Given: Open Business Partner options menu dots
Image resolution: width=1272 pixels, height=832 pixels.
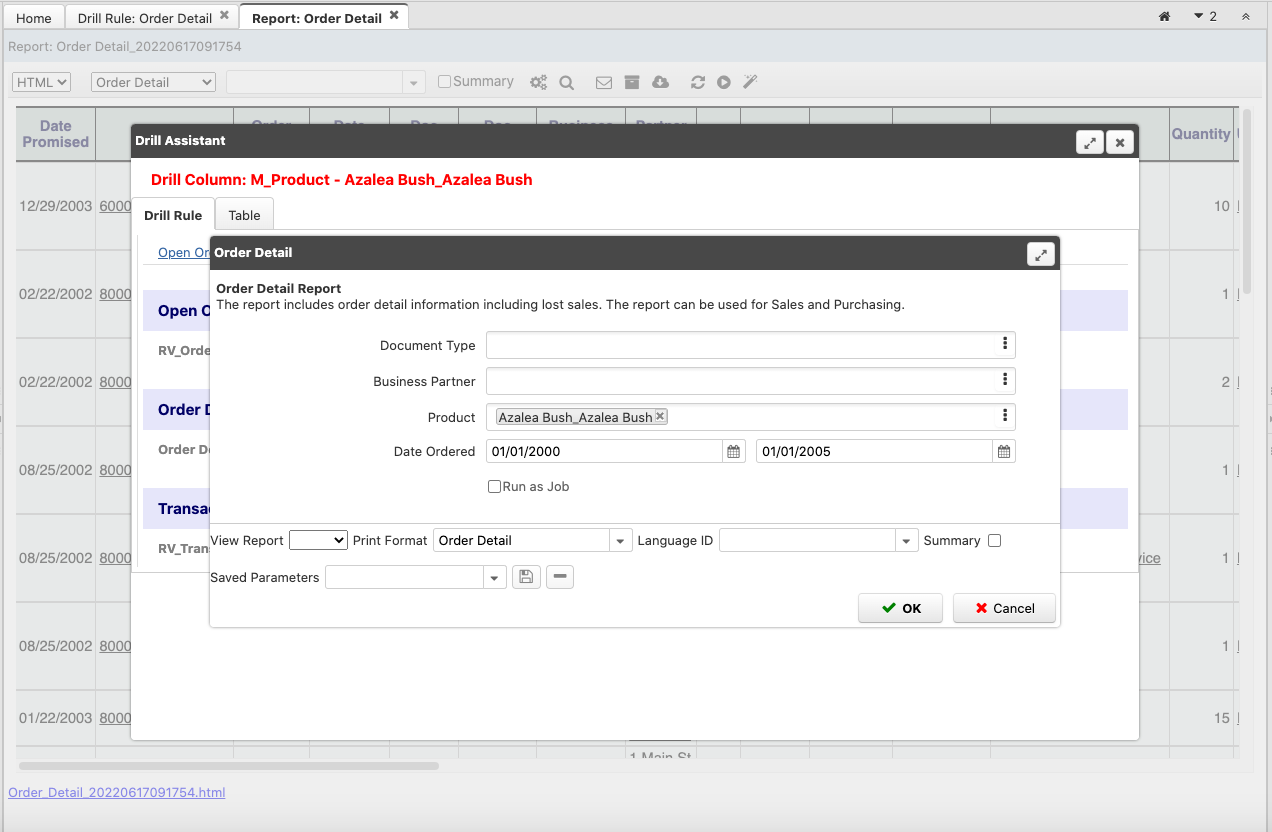Looking at the screenshot, I should coord(1004,380).
